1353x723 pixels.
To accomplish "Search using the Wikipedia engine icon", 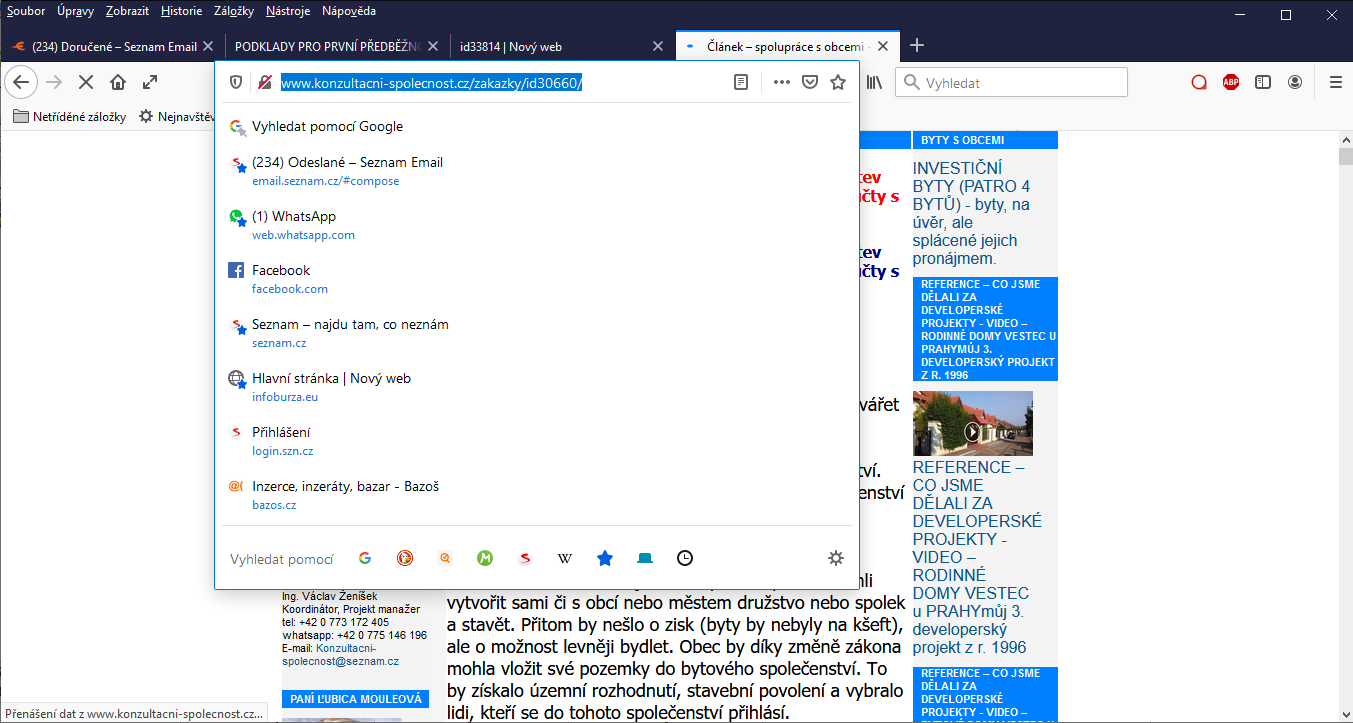I will [x=565, y=559].
